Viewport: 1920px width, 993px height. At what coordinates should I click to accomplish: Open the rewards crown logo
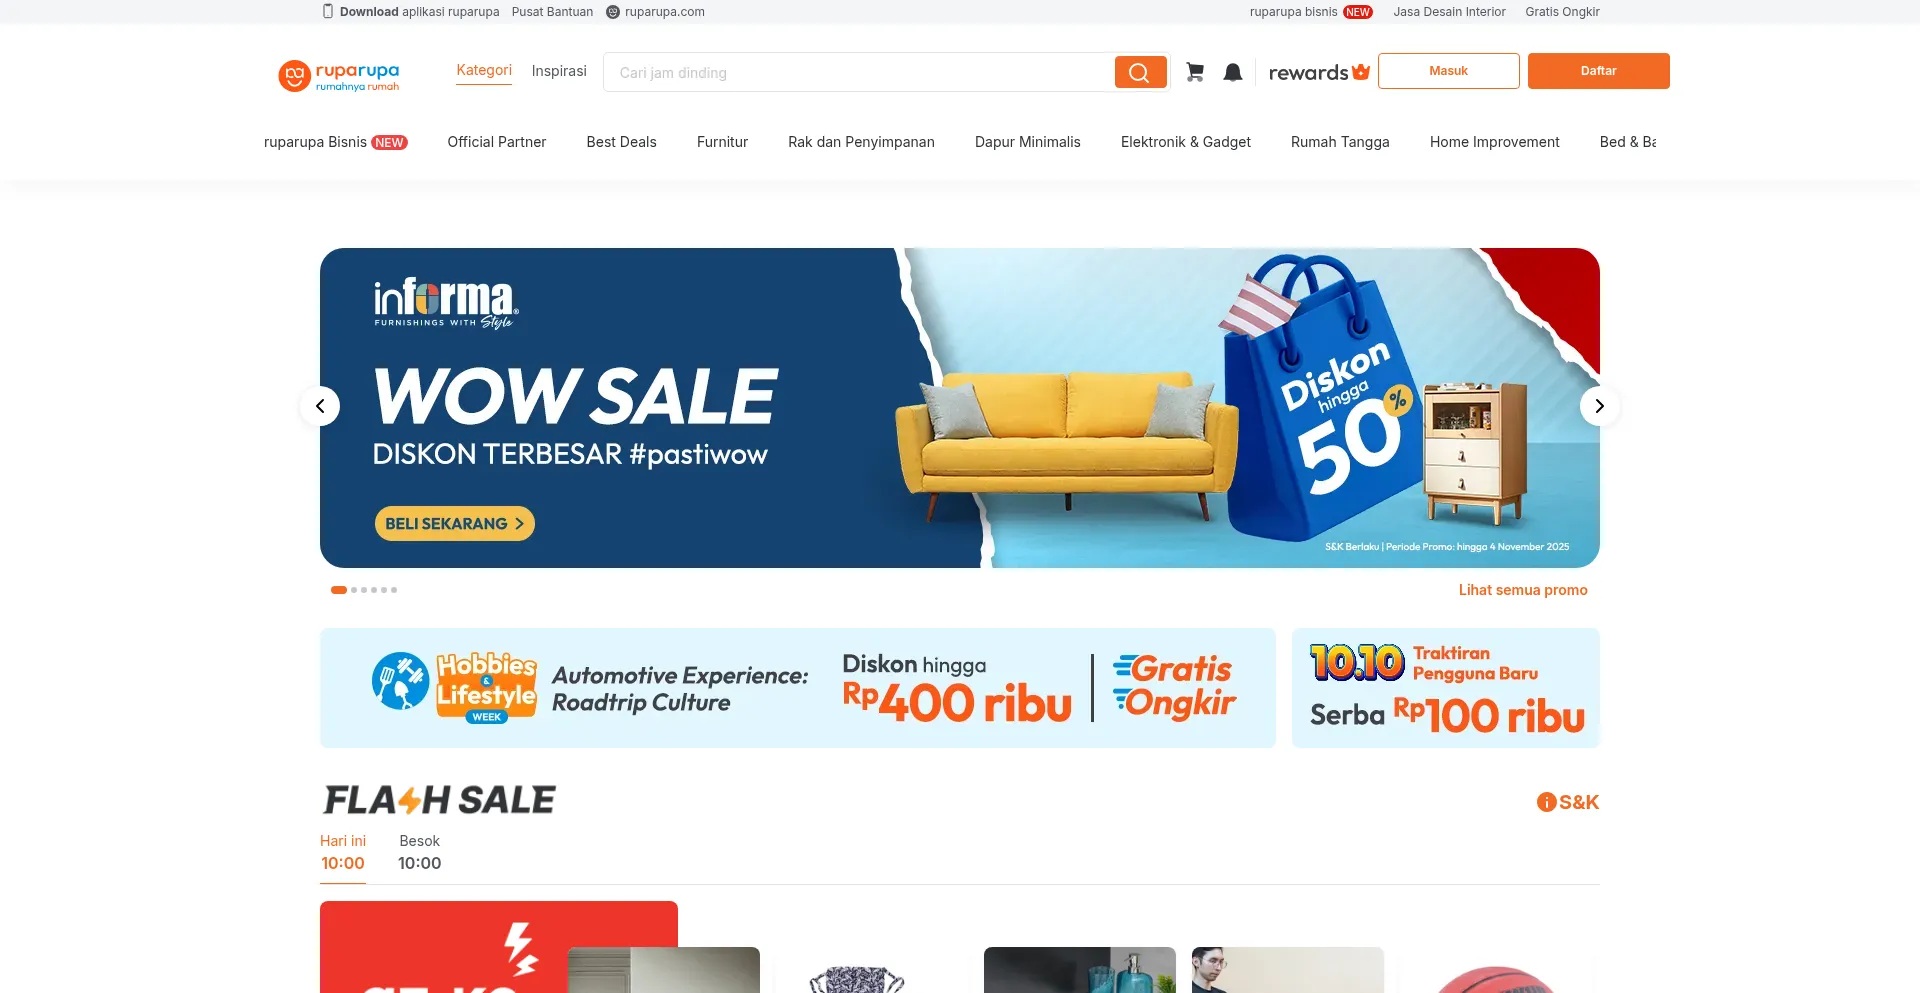[x=1319, y=72]
